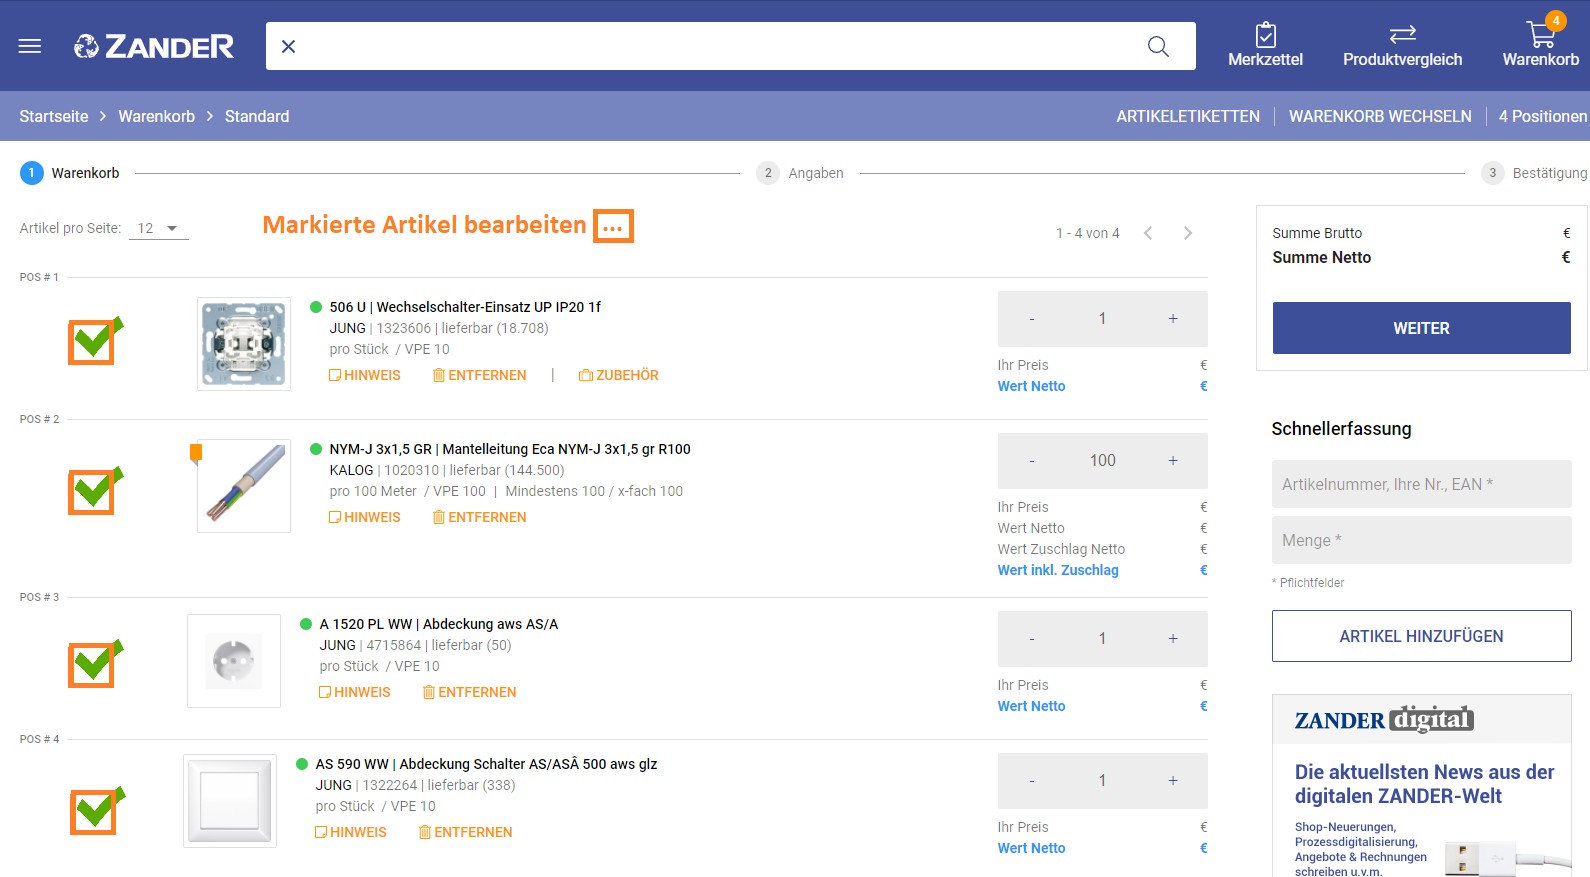This screenshot has height=877, width=1590.
Task: Open ARTIKELETIKETTEN
Action: [1188, 116]
